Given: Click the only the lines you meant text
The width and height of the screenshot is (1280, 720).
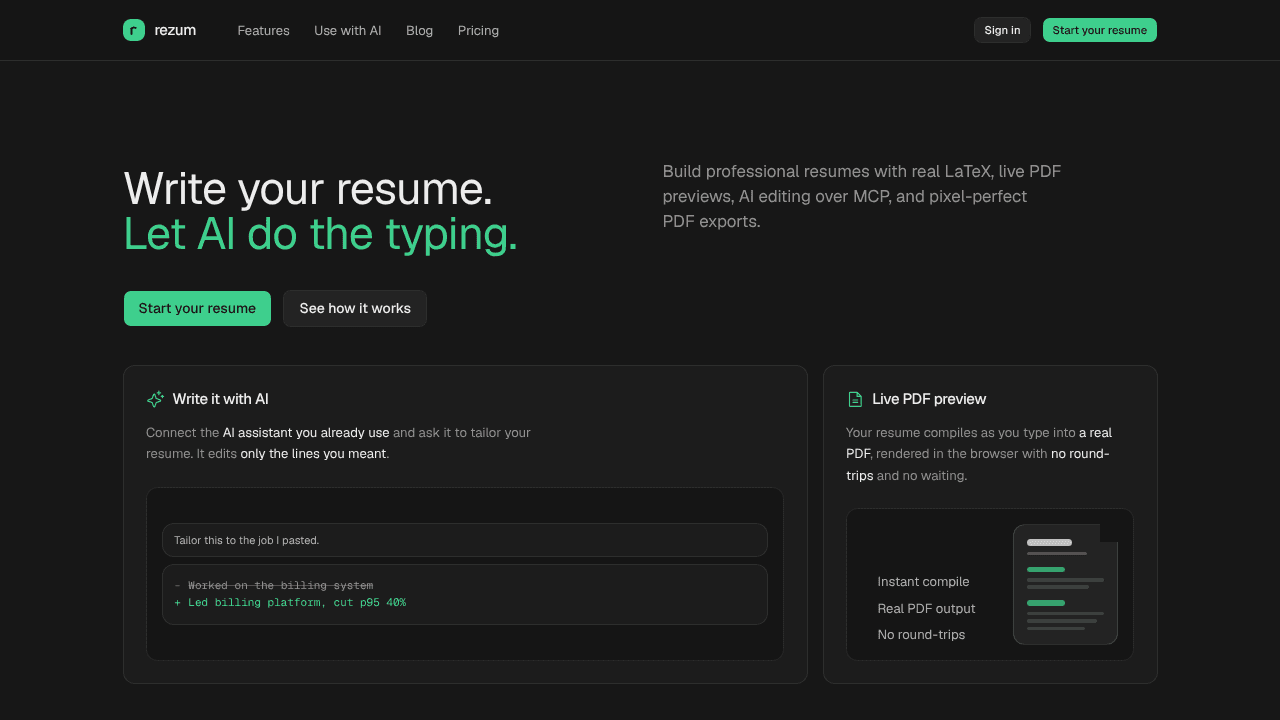Looking at the screenshot, I should (313, 454).
